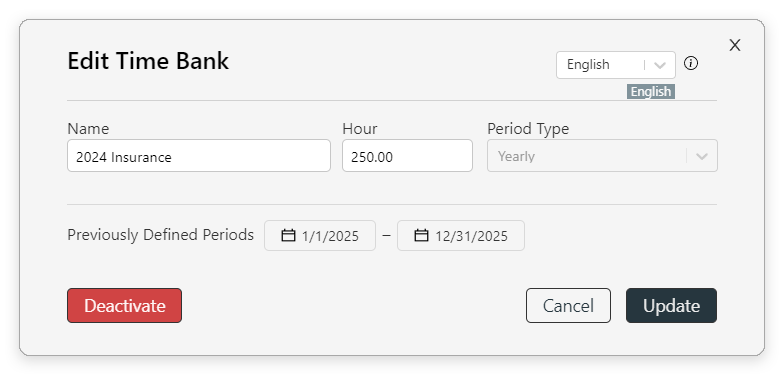Click the calendar icon for 12/31/2025
The image size is (783, 374).
point(421,235)
